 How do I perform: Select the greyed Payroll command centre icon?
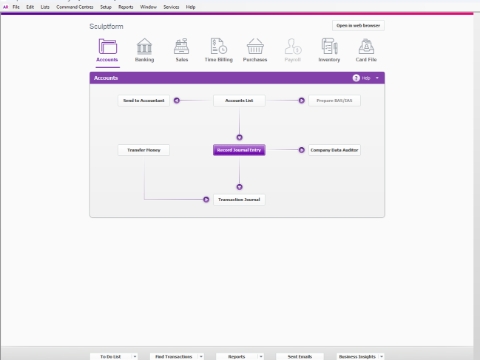[x=293, y=46]
